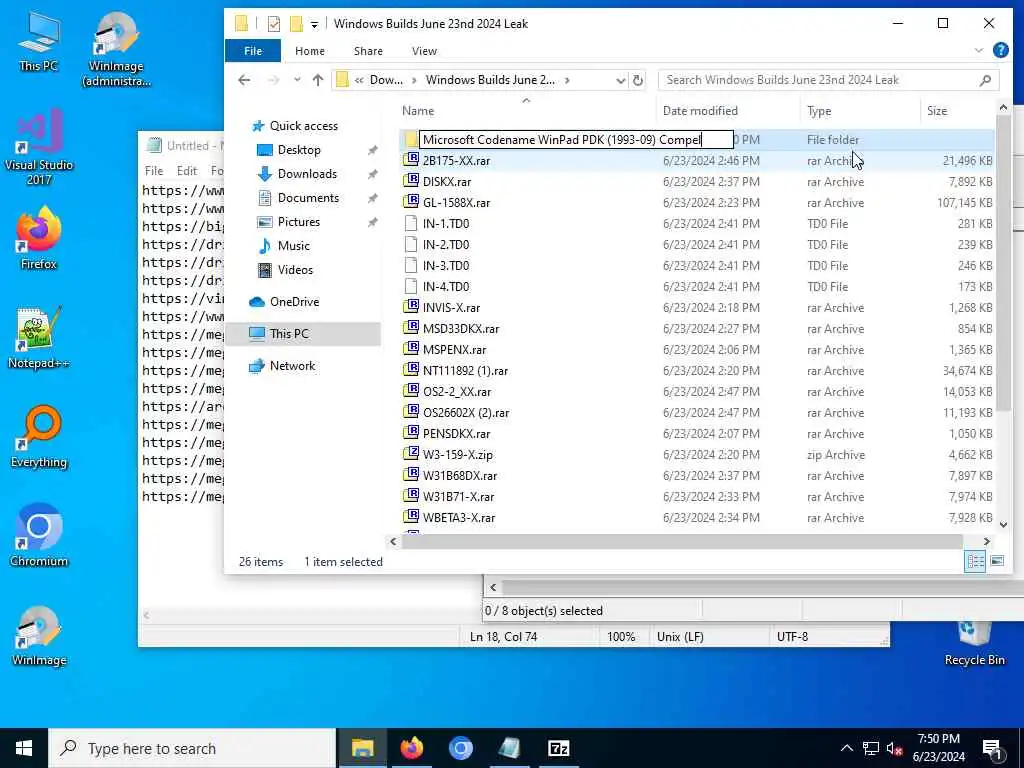Screen dimensions: 1024x768
Task: Open the File tab in Explorer
Action: coord(253,51)
